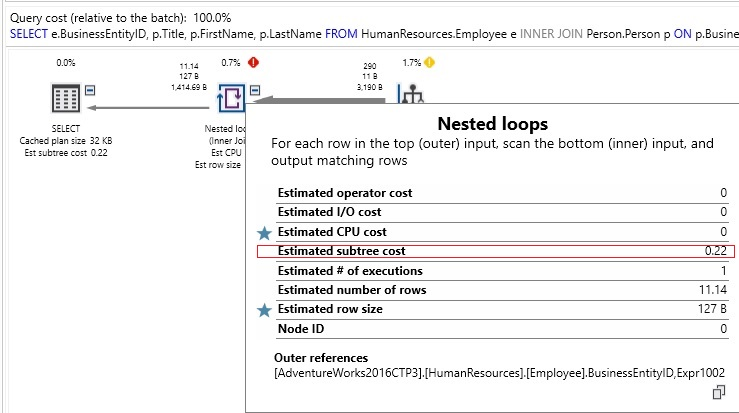Image resolution: width=739 pixels, height=413 pixels.
Task: Collapse the Nested loops node minus box
Action: (255, 90)
